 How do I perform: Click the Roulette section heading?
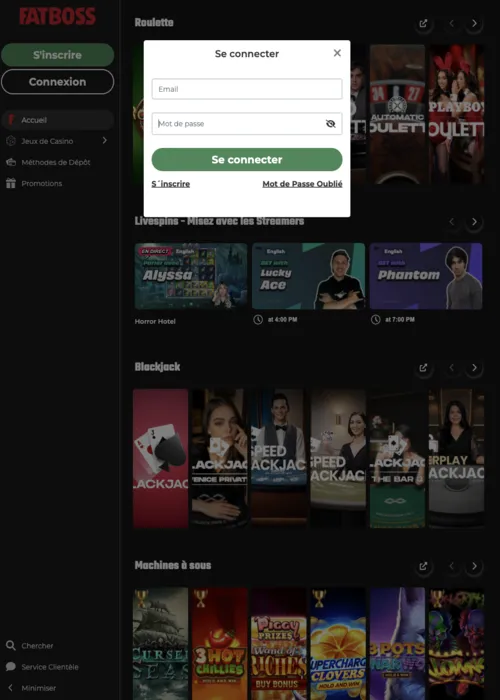tap(154, 22)
